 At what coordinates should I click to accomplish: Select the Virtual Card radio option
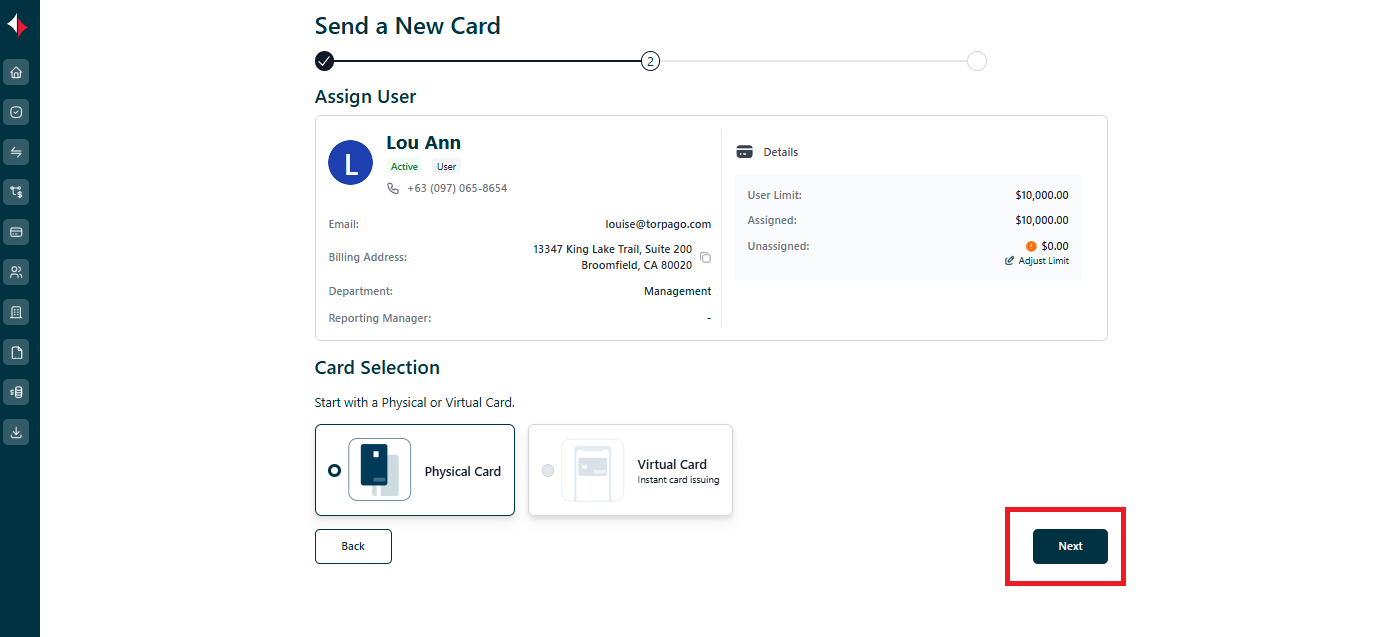547,470
